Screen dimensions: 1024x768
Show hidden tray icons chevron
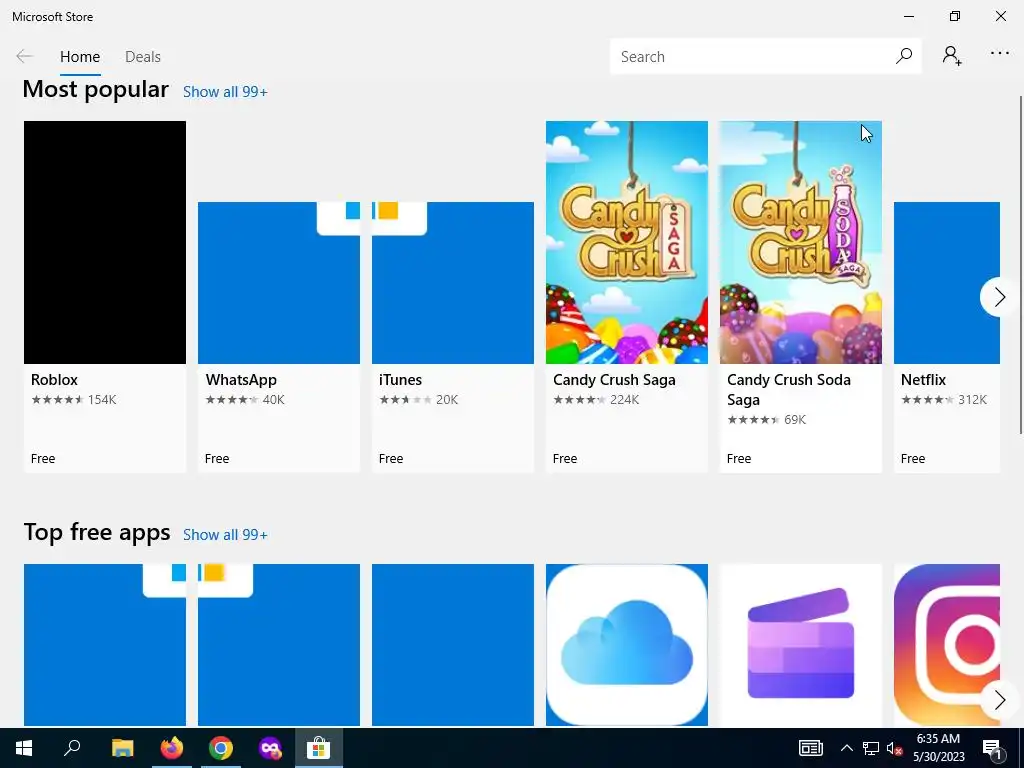846,748
